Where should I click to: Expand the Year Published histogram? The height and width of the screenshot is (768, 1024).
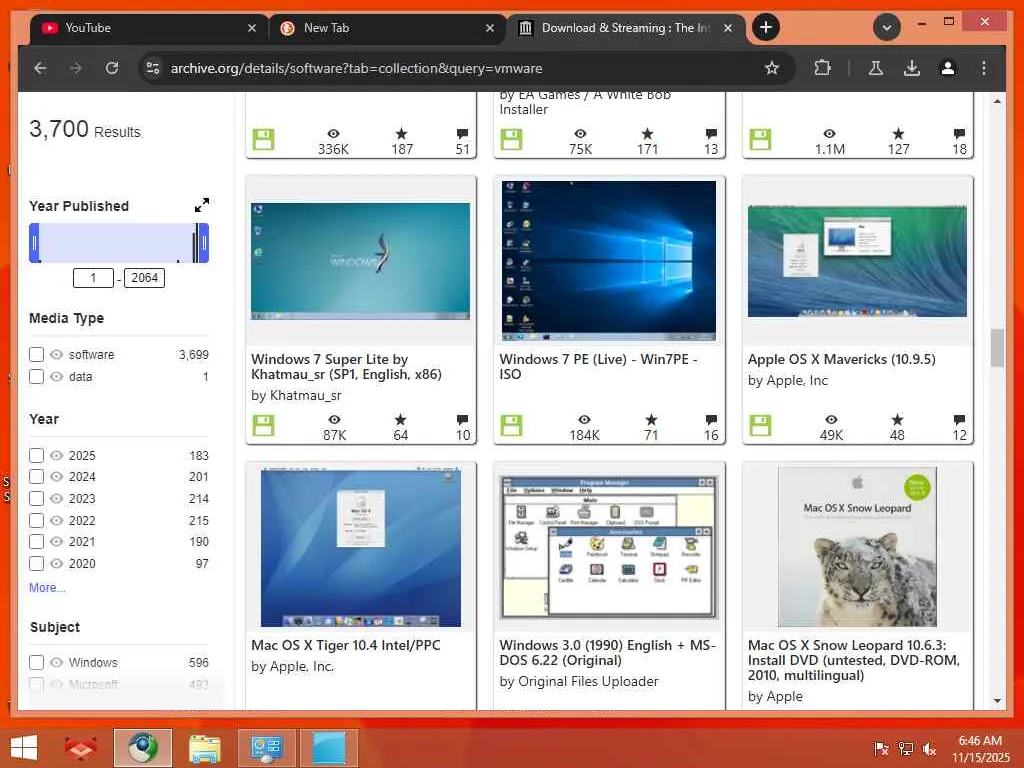pyautogui.click(x=202, y=205)
